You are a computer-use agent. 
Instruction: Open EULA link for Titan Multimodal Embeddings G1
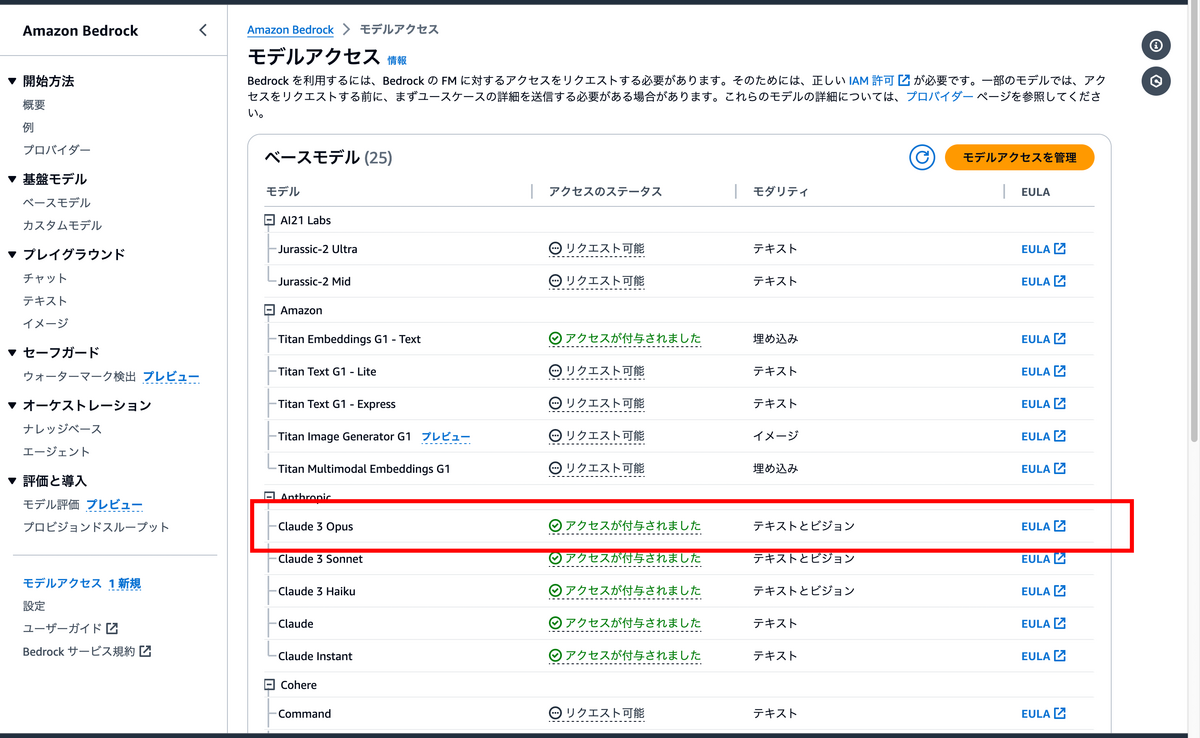click(x=1043, y=468)
